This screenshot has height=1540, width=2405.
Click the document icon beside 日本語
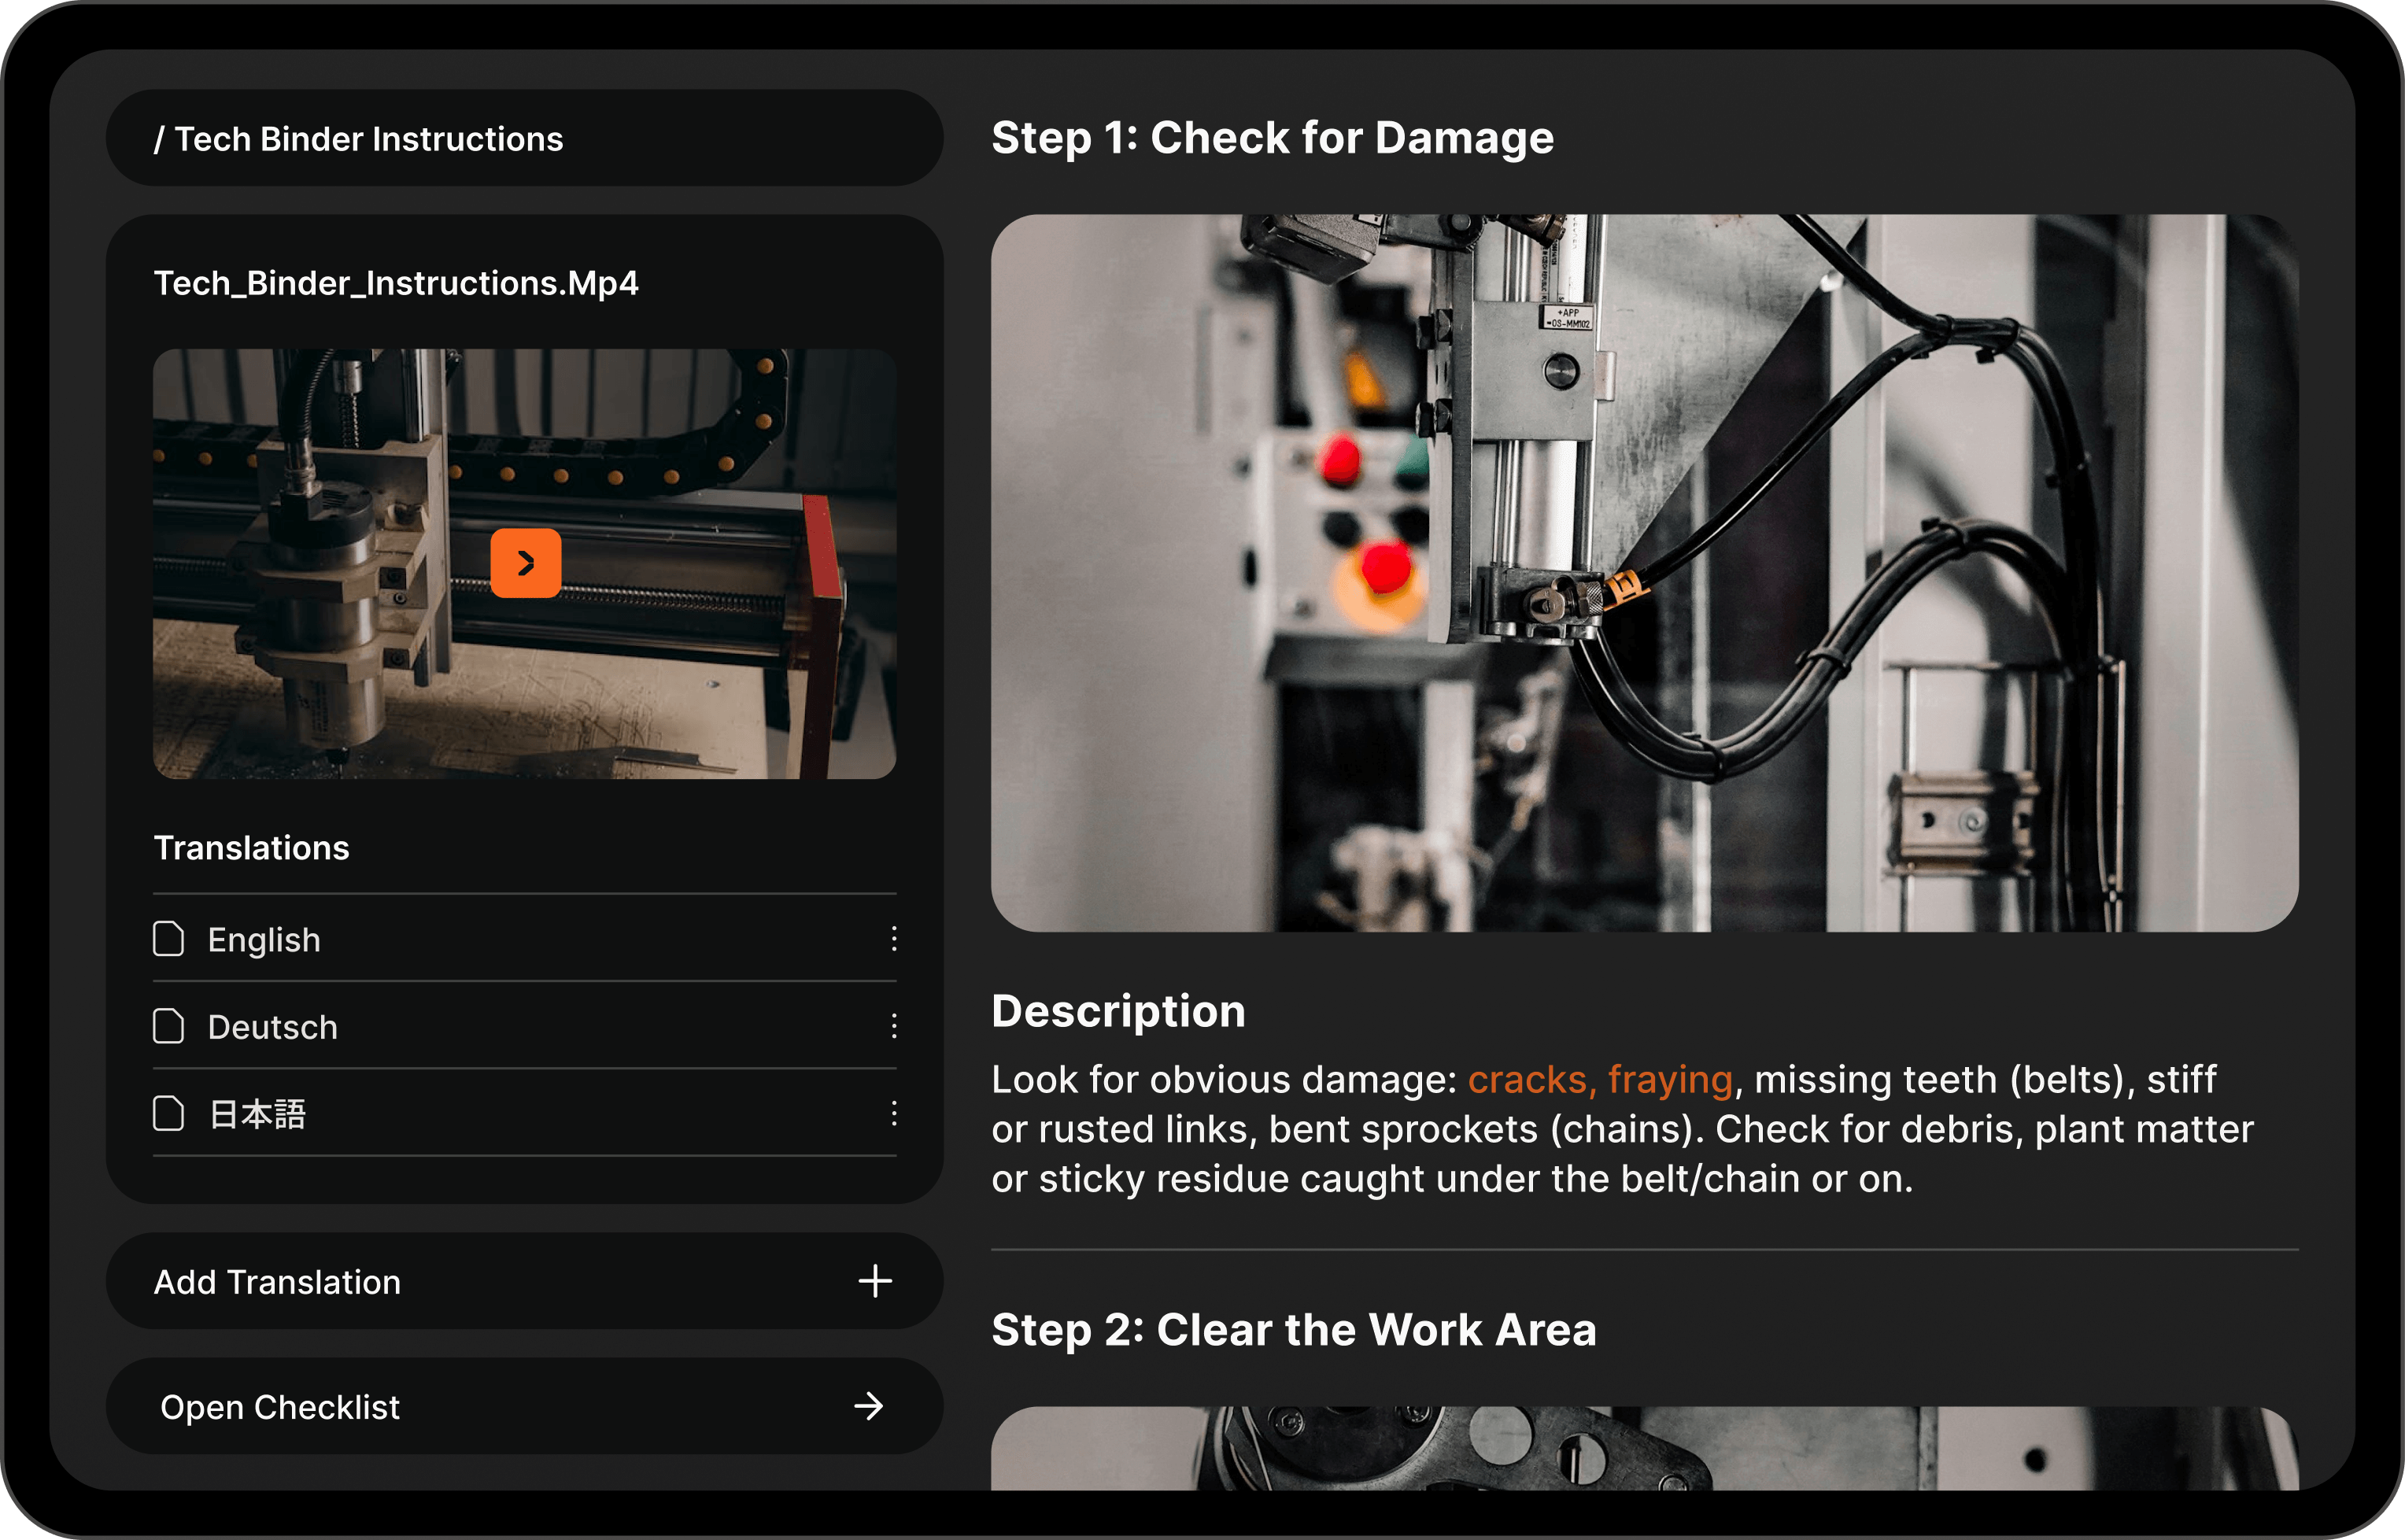tap(168, 1113)
